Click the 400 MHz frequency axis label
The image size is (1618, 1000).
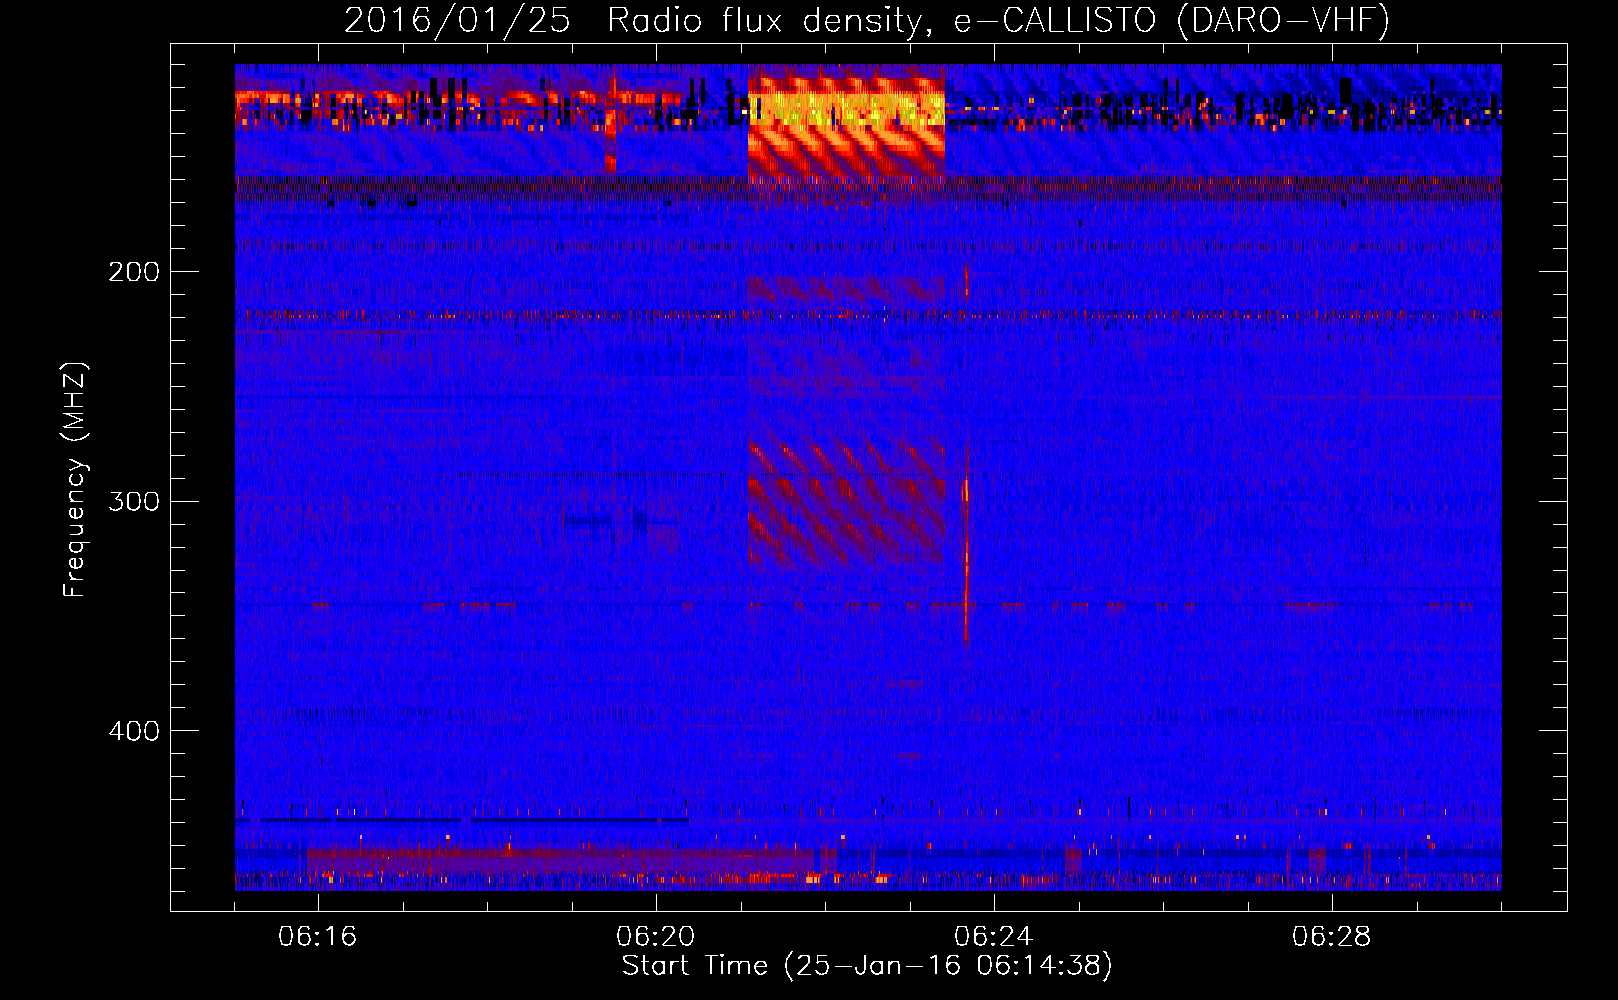[x=133, y=731]
